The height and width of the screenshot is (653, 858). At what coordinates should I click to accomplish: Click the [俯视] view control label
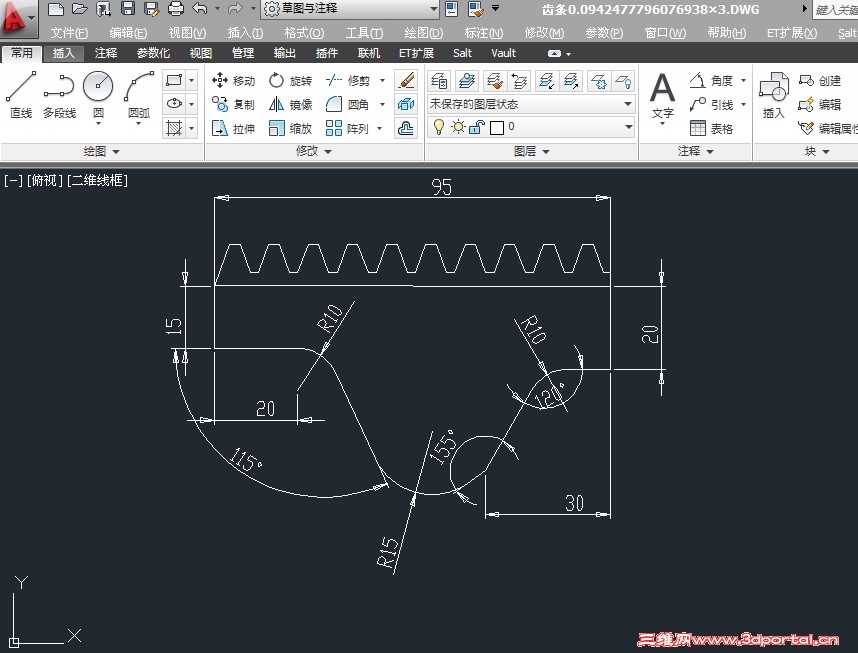pos(44,180)
